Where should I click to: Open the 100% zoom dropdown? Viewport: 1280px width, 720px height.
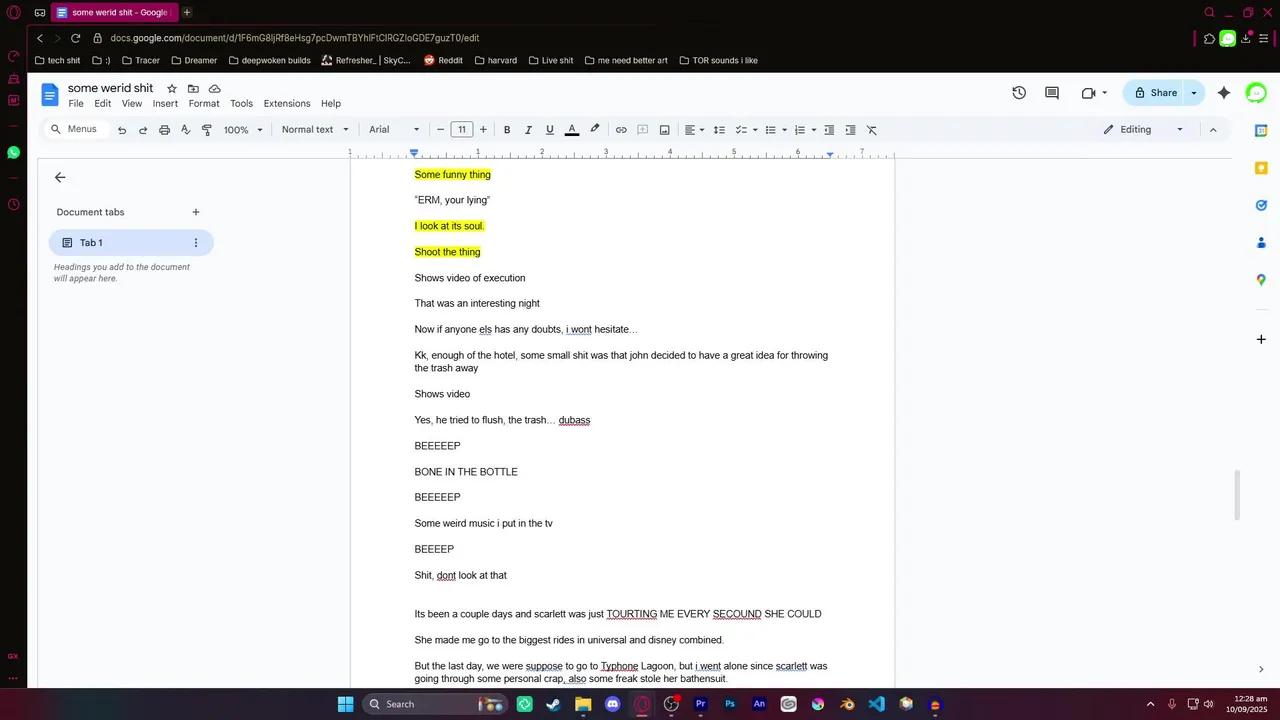[243, 130]
